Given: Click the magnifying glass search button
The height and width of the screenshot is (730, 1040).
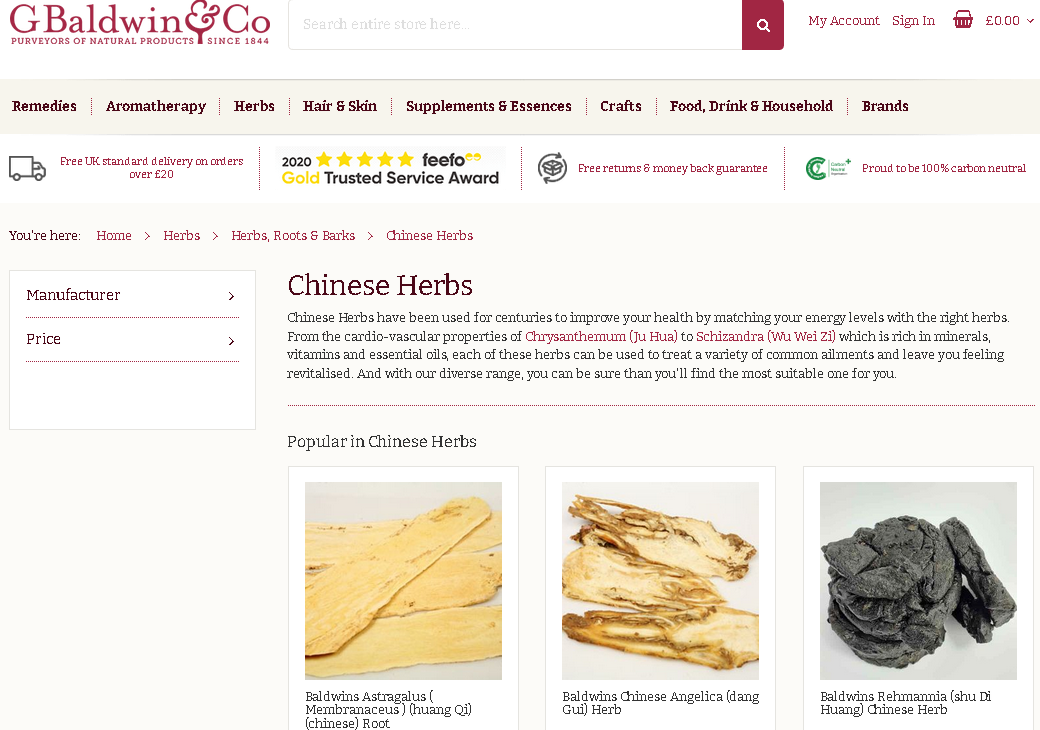Looking at the screenshot, I should click(763, 25).
